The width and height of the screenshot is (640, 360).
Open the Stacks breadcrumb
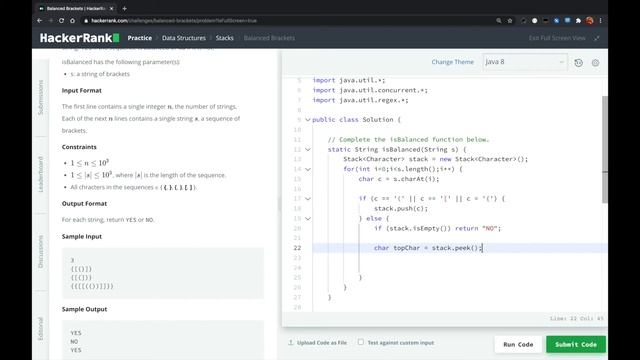click(x=224, y=38)
